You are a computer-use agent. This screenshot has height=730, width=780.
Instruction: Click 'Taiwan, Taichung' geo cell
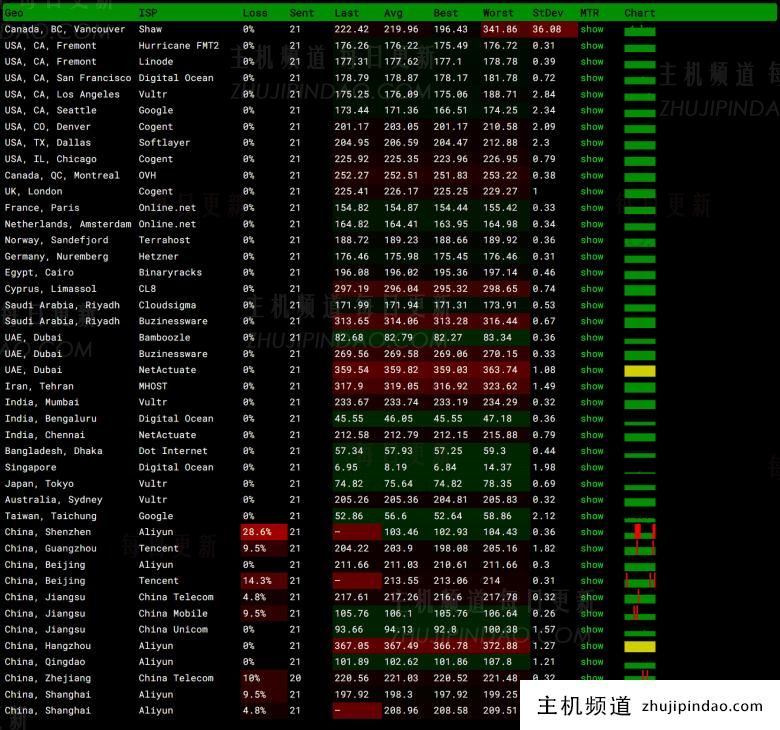(x=51, y=517)
